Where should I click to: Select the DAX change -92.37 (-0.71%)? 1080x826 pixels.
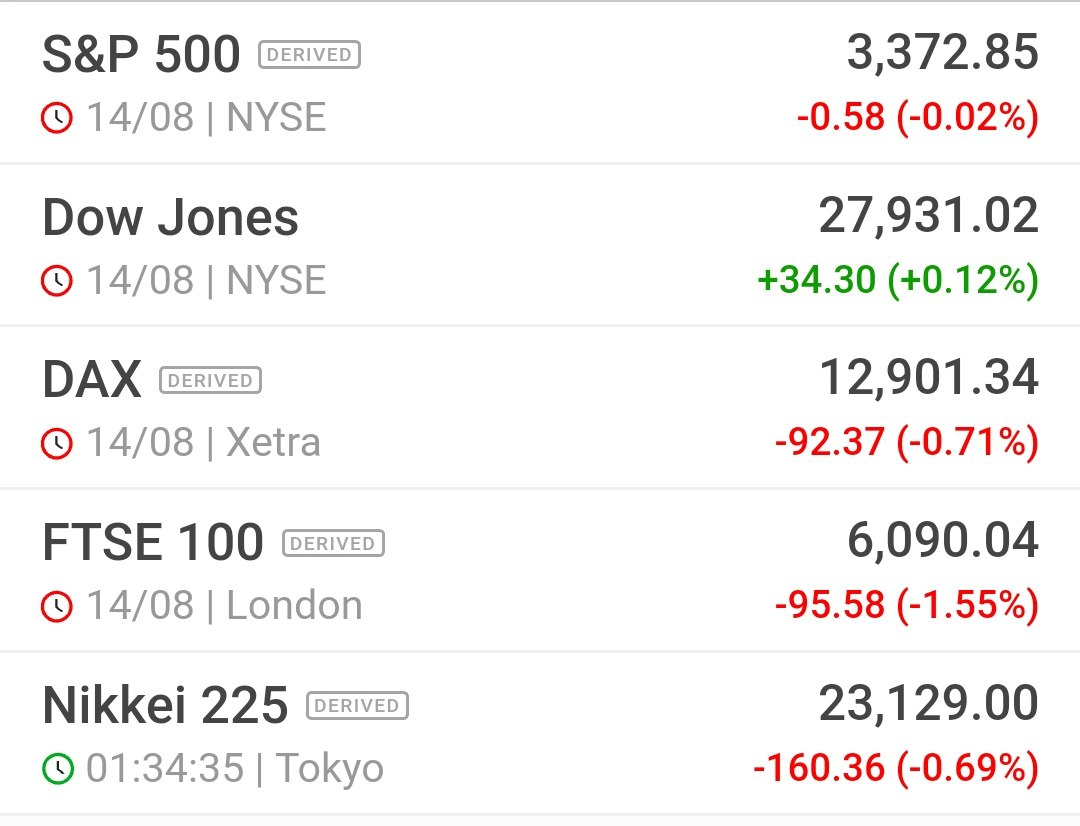pyautogui.click(x=906, y=442)
